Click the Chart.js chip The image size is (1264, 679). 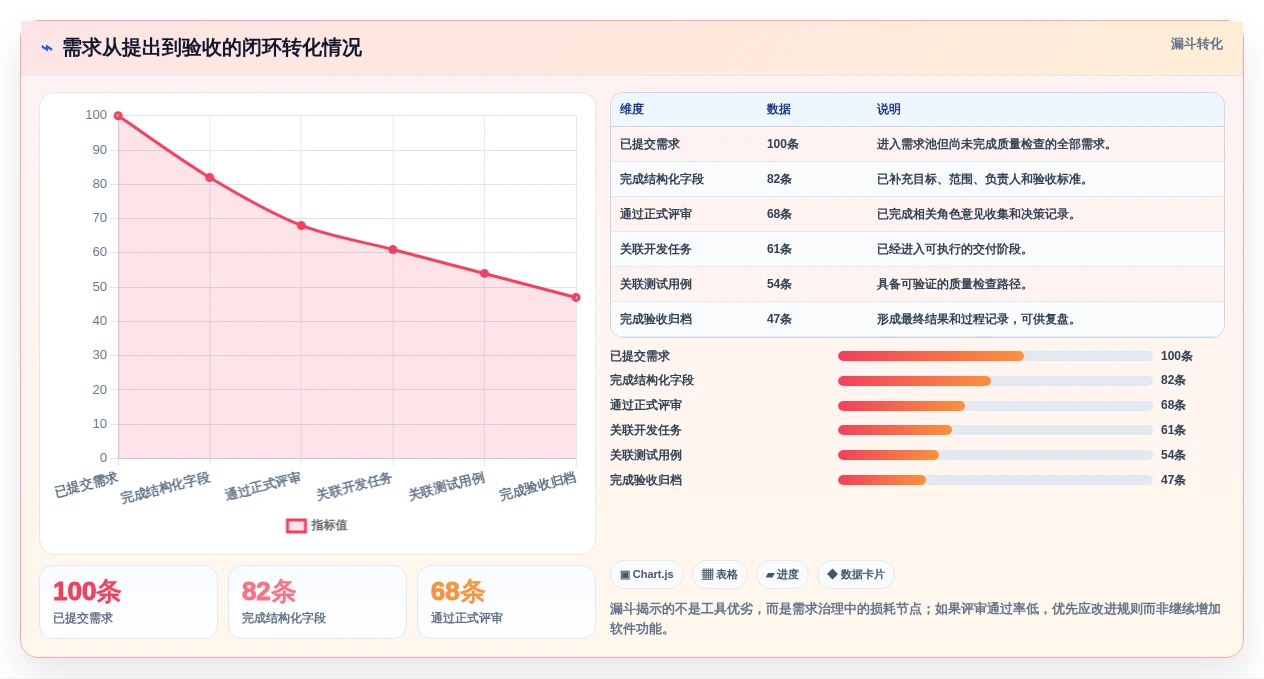647,575
